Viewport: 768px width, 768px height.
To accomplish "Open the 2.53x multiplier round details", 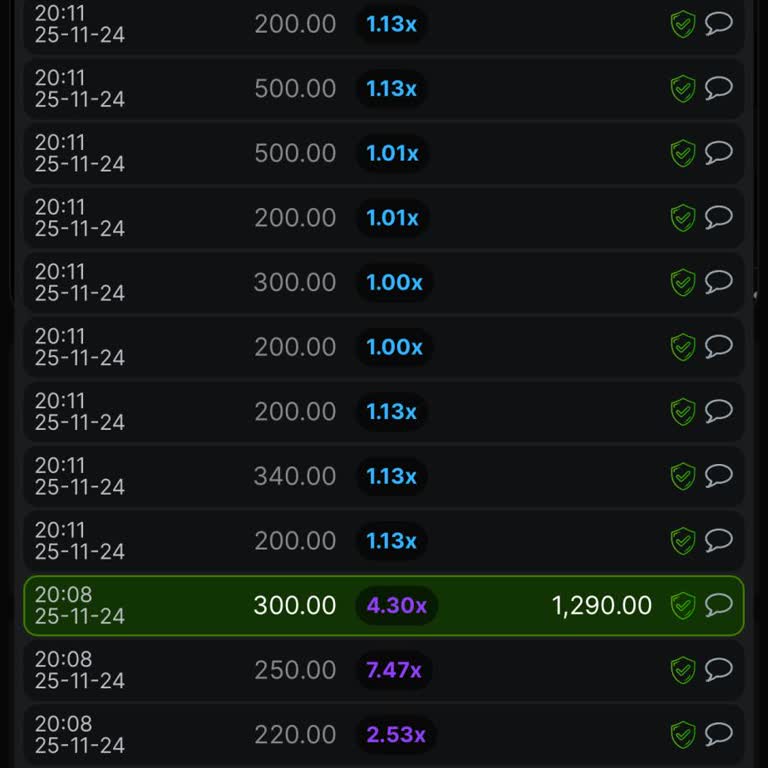I will tap(396, 735).
